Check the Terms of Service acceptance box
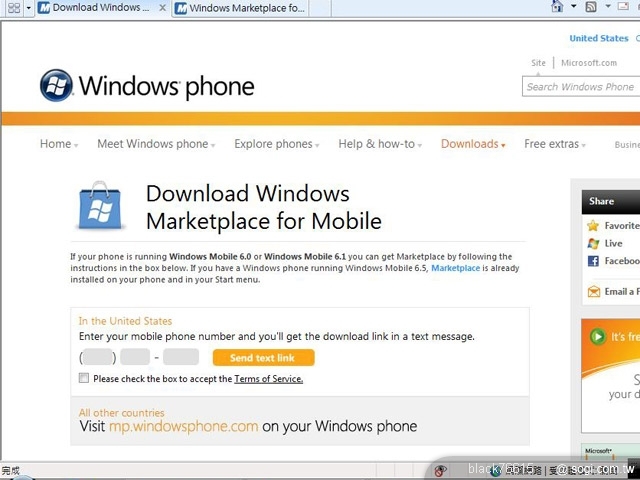This screenshot has height=480, width=640. (84, 379)
